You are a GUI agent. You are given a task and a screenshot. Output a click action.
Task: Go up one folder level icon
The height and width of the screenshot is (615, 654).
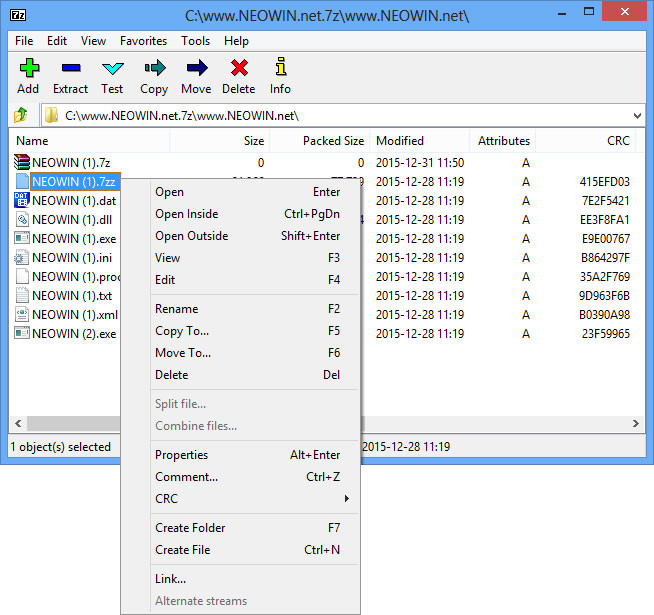[x=21, y=115]
